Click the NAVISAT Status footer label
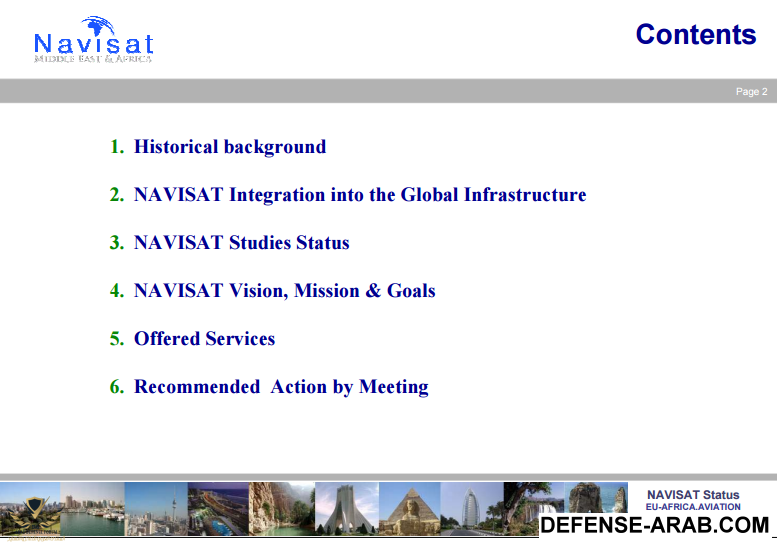This screenshot has width=777, height=543. pos(693,495)
